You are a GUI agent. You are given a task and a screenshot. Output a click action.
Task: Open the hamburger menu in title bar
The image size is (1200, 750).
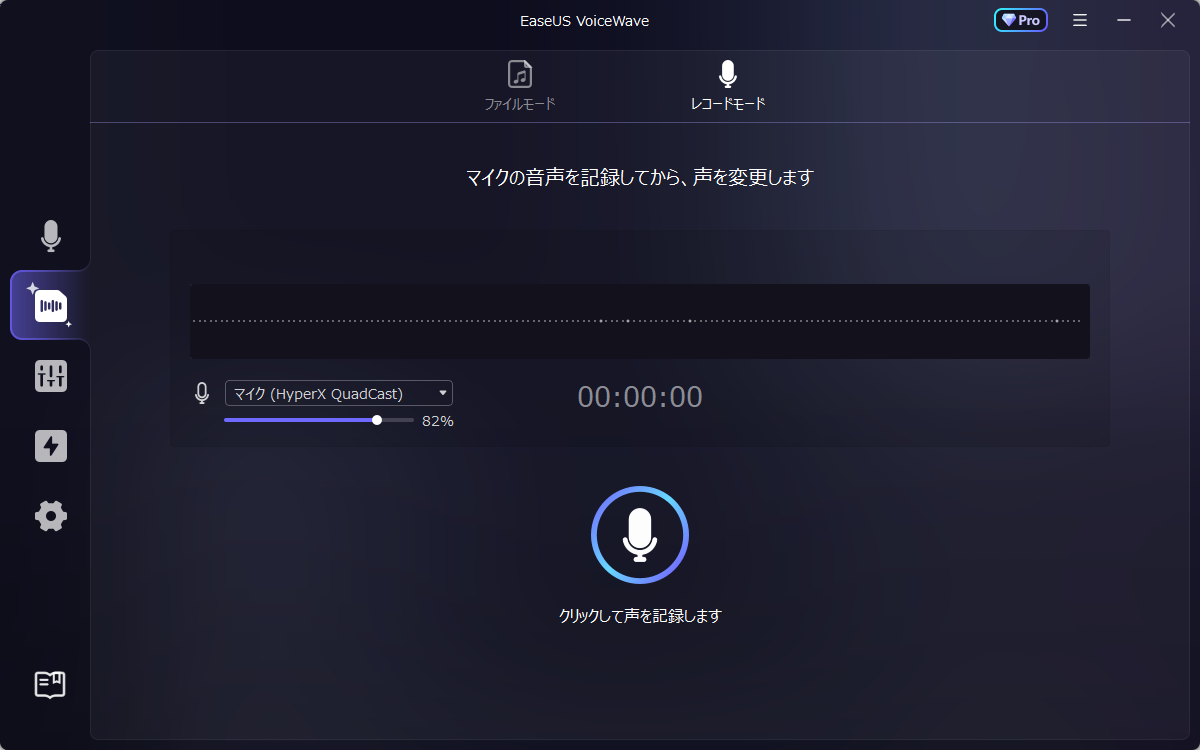[x=1080, y=20]
